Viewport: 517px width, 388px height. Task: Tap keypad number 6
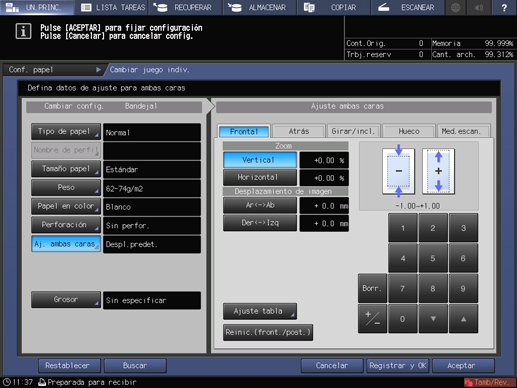(x=463, y=258)
